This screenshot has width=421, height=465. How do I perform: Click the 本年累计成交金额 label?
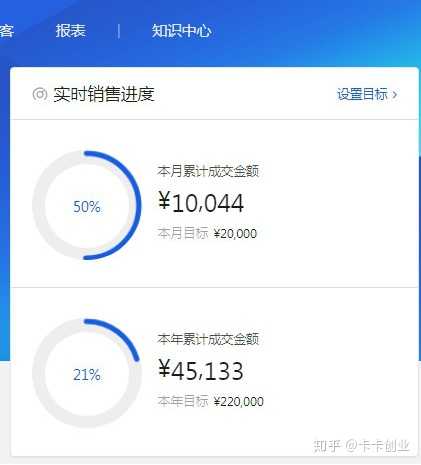[208, 339]
